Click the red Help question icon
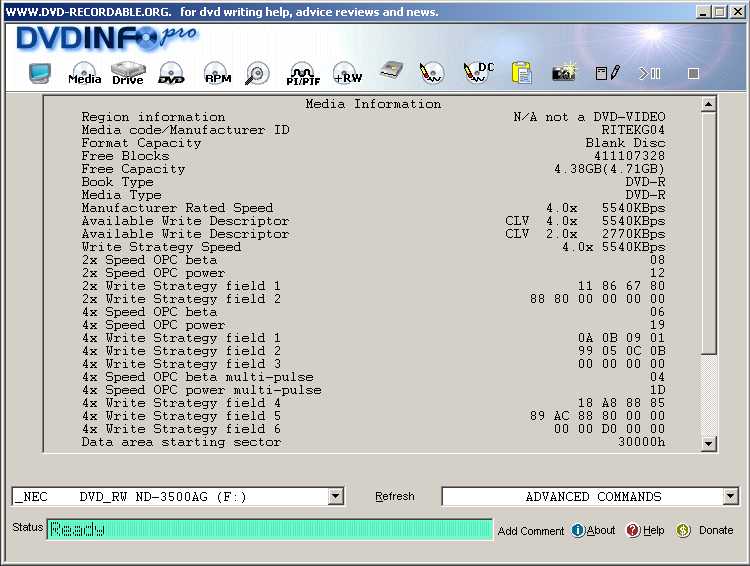 pos(633,530)
